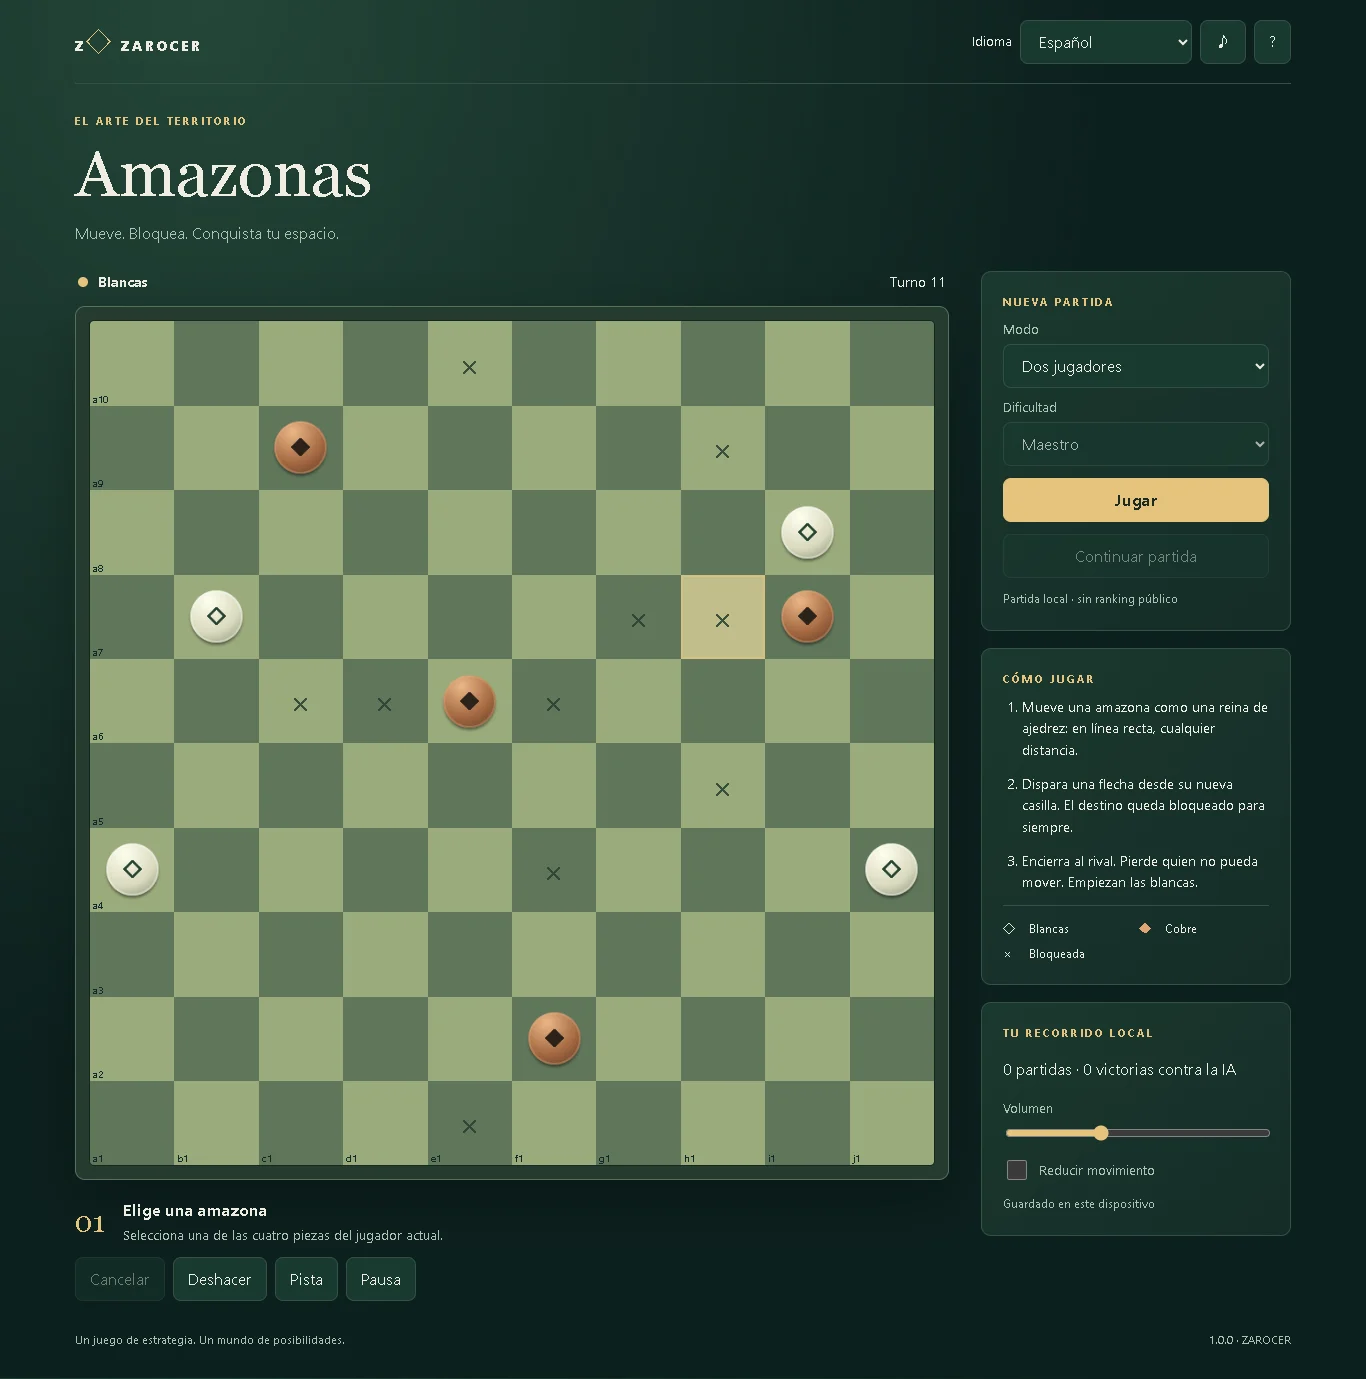Viewport: 1366px width, 1379px height.
Task: Click the blocked X square on c6
Action: pyautogui.click(x=300, y=701)
